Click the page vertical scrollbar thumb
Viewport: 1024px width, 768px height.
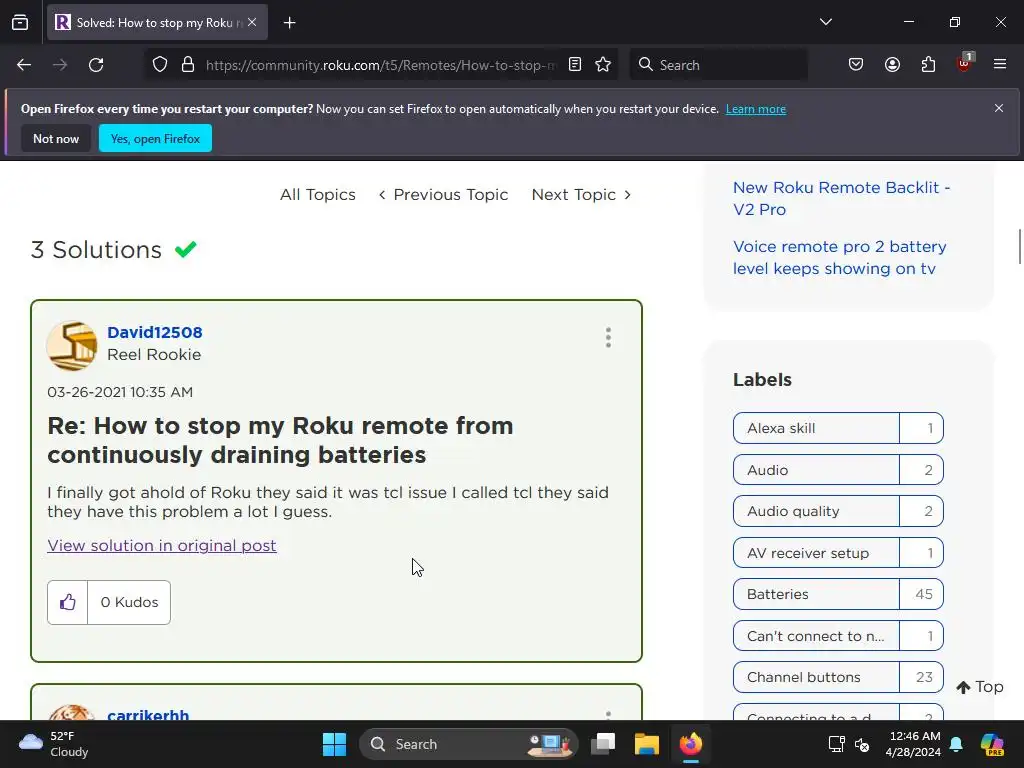pyautogui.click(x=1019, y=247)
